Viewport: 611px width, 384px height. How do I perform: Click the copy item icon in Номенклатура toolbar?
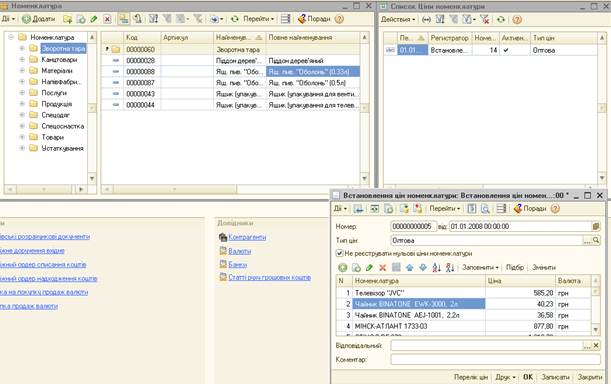tap(81, 19)
